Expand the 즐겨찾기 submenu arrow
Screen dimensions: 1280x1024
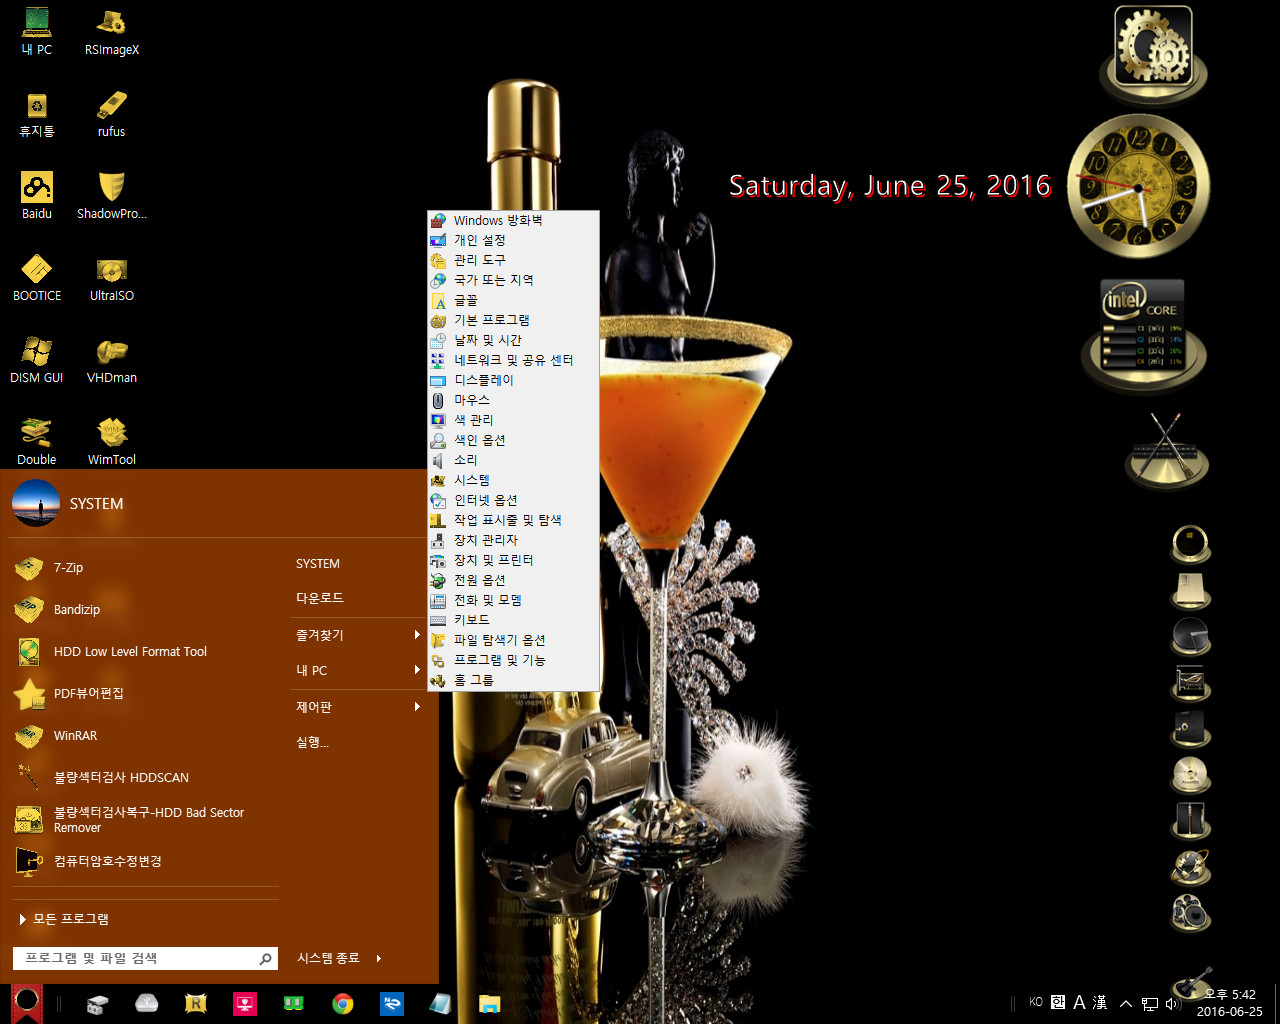pyautogui.click(x=417, y=635)
